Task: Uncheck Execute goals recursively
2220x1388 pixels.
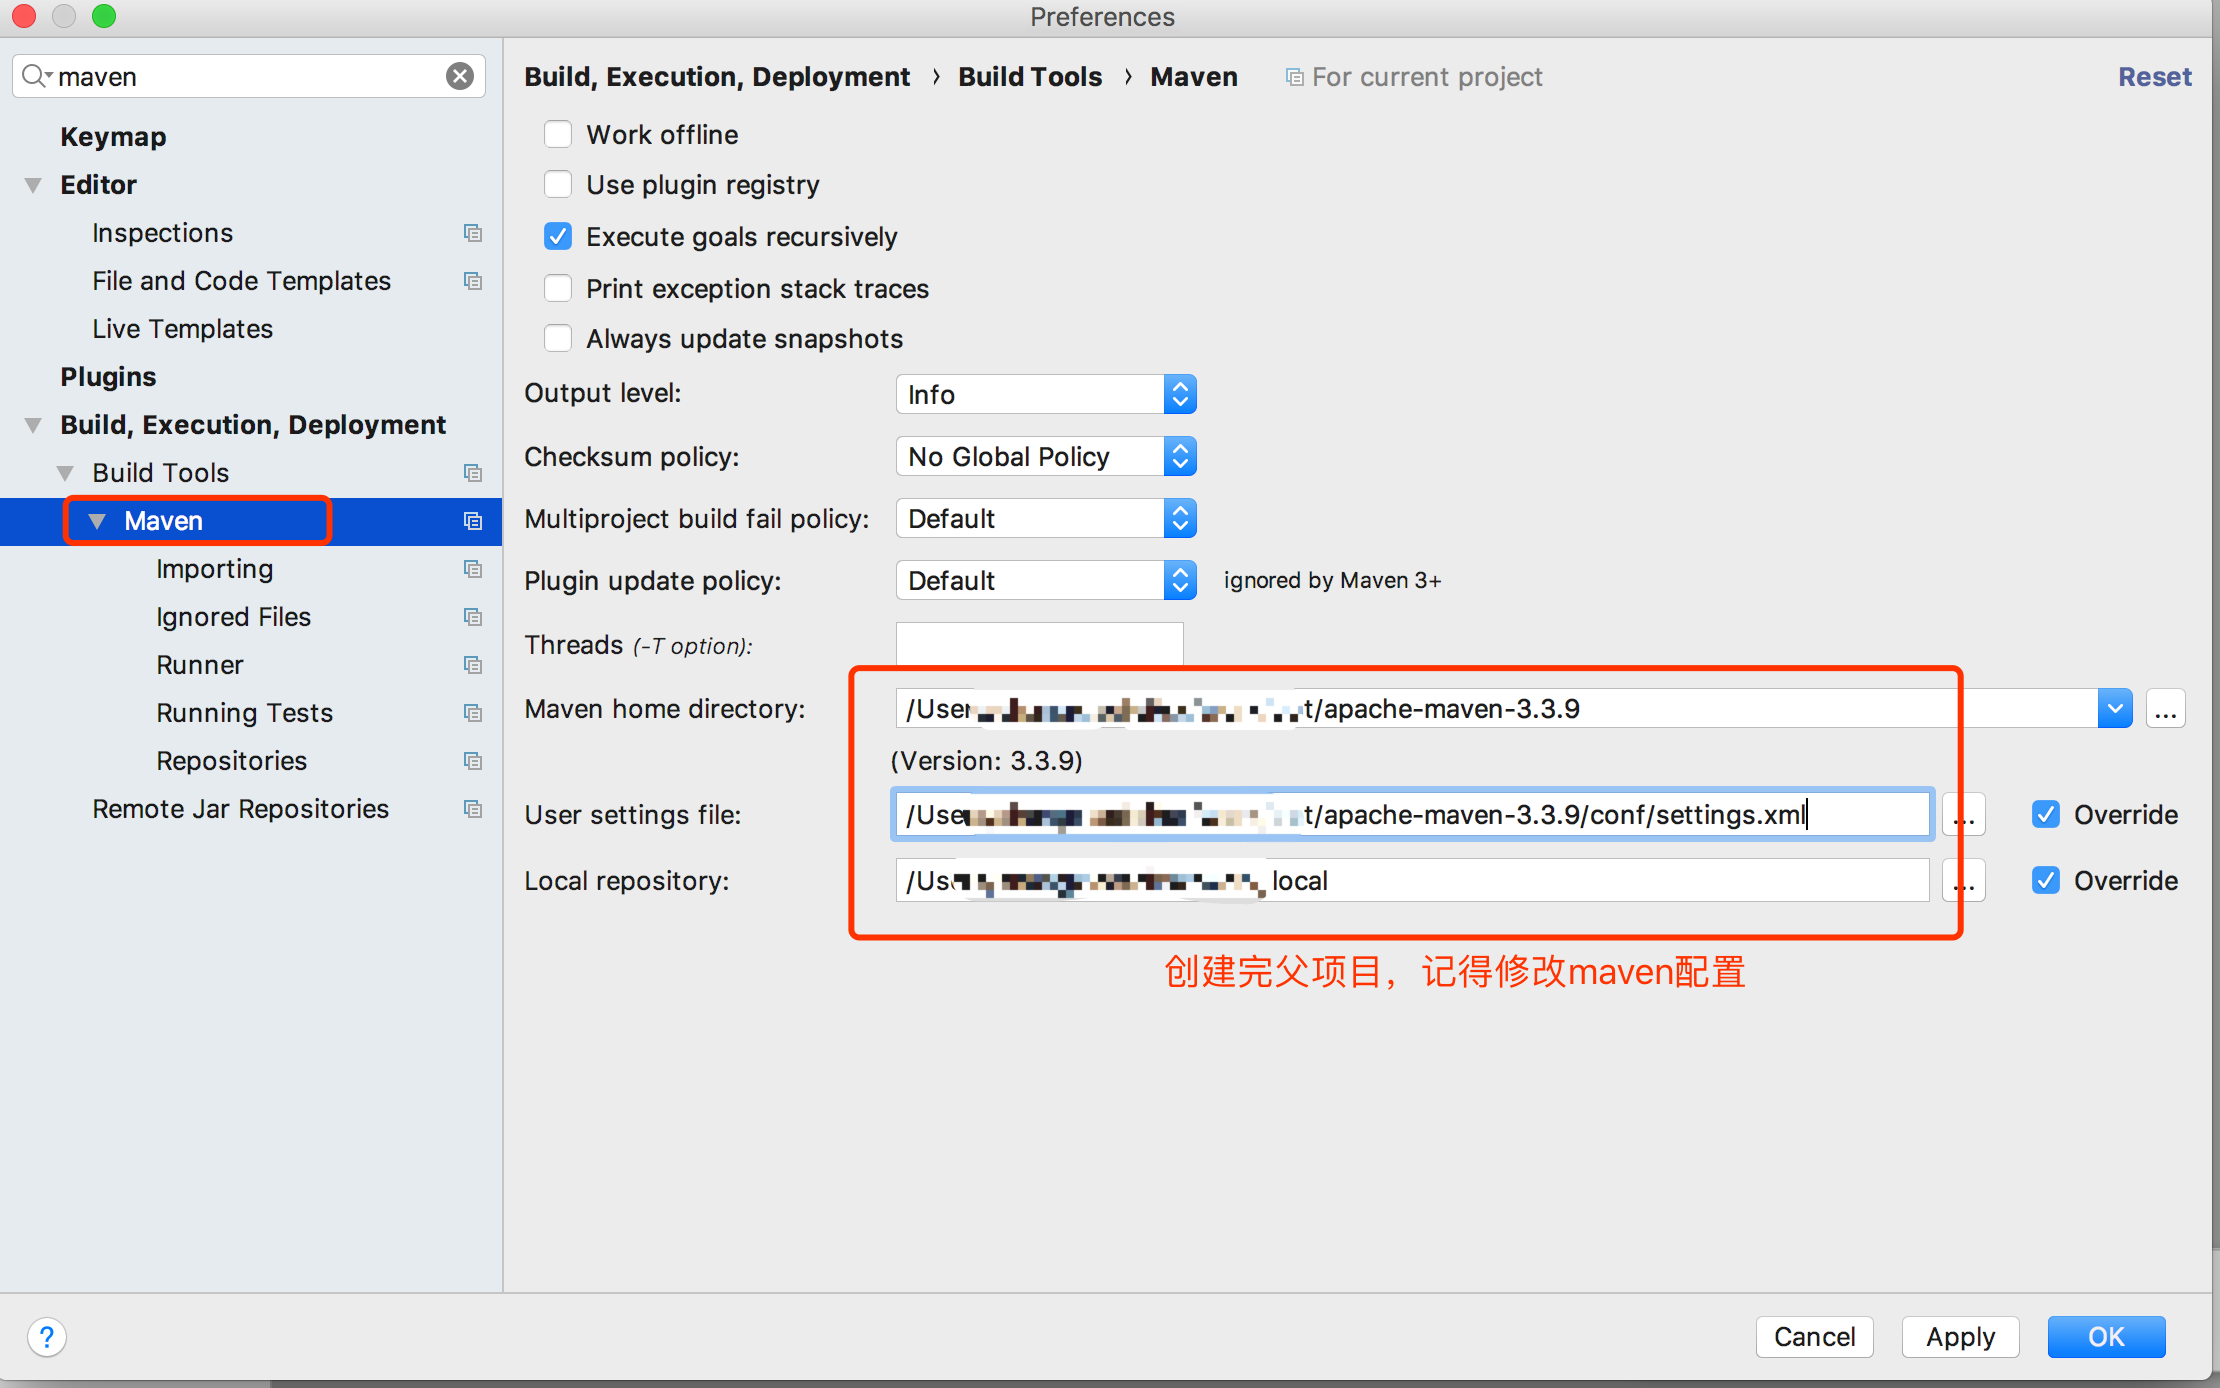Action: tap(558, 237)
